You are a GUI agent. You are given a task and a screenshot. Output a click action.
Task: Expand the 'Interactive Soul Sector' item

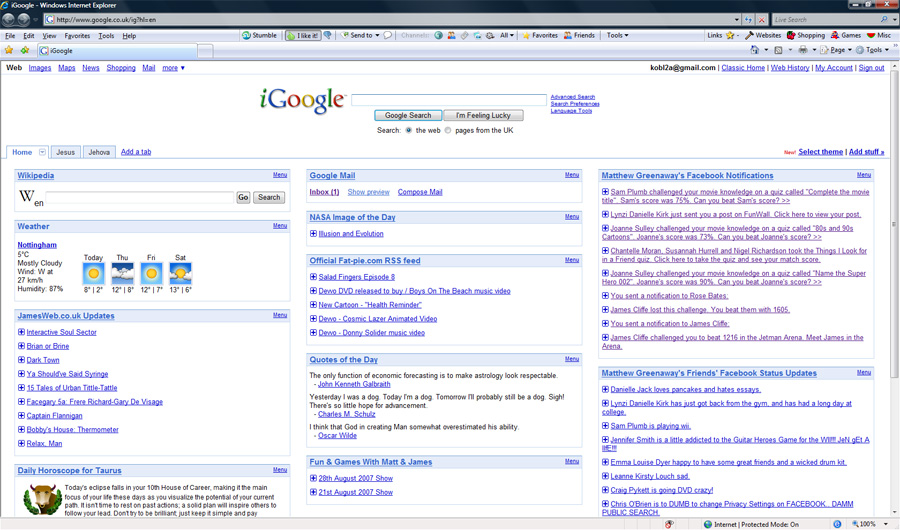pos(21,332)
